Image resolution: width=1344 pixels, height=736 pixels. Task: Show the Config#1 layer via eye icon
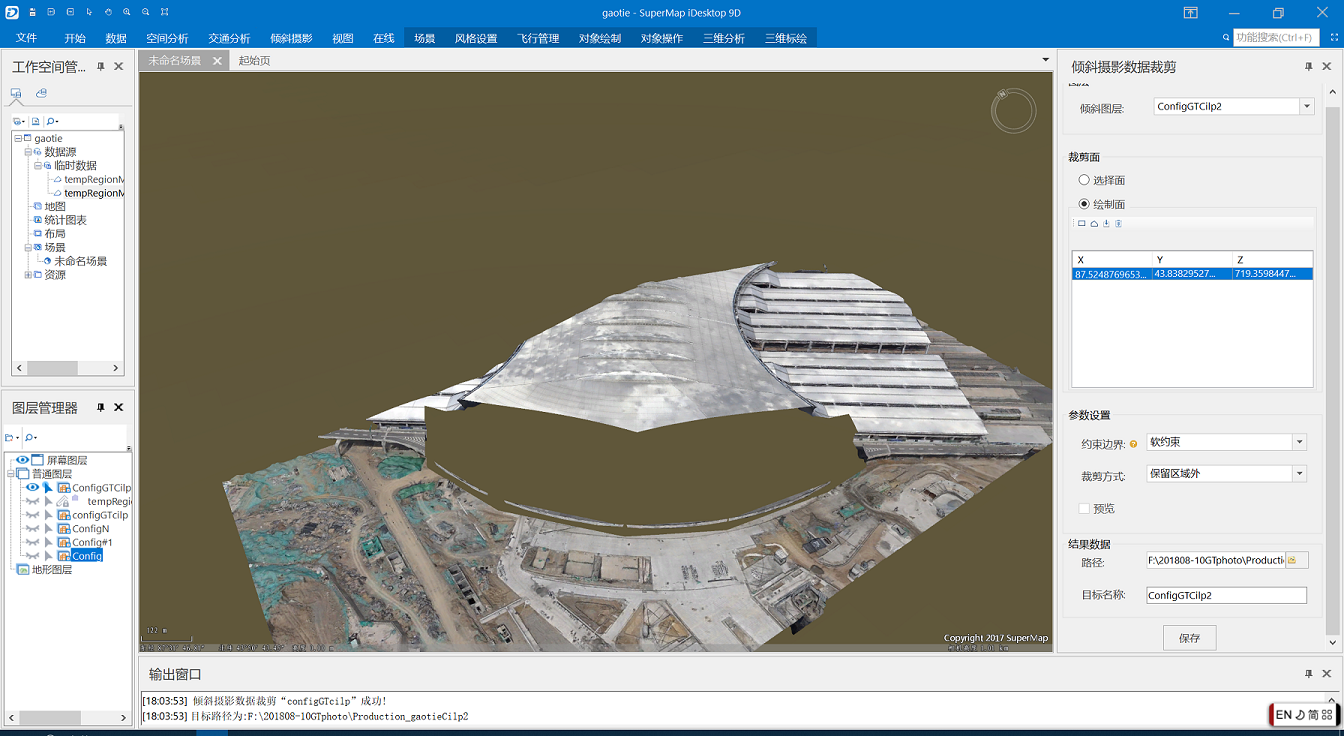(32, 542)
